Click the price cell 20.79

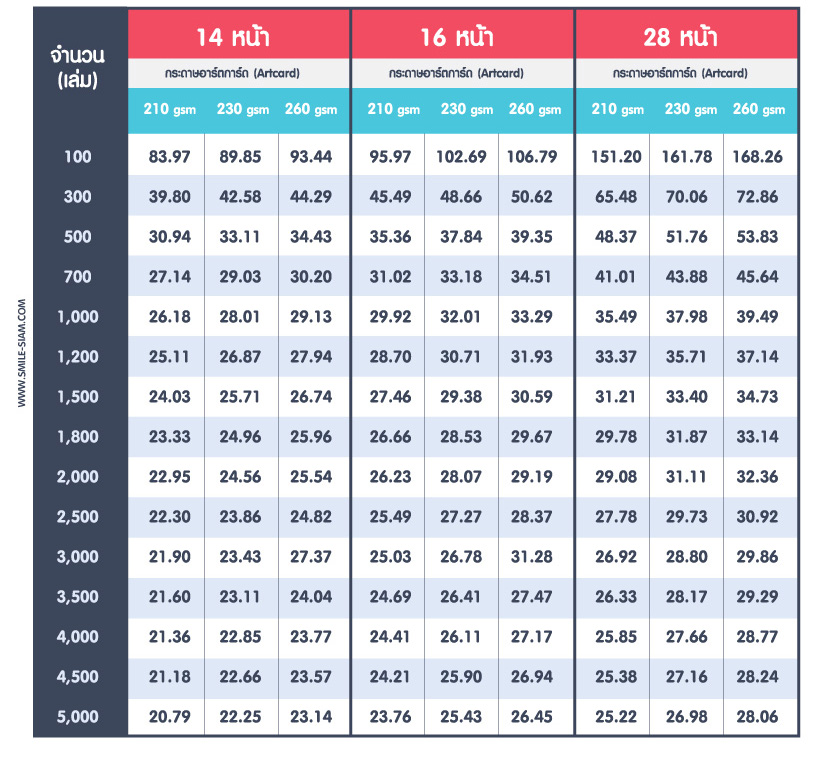coord(169,717)
